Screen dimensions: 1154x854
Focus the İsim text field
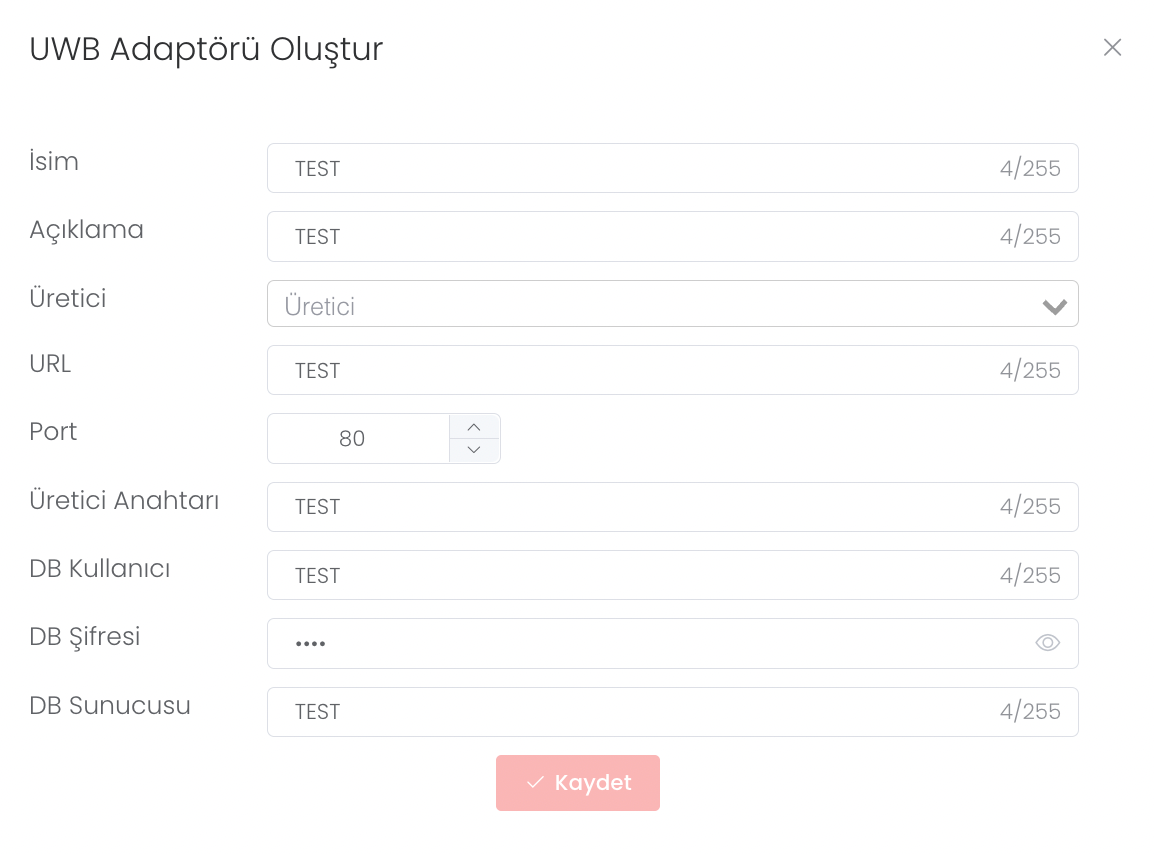click(640, 168)
